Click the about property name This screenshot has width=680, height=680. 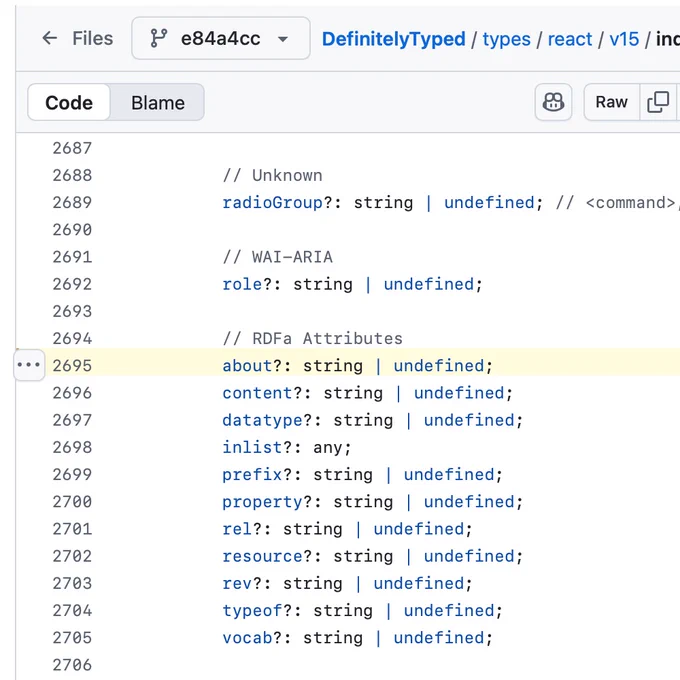pos(247,366)
